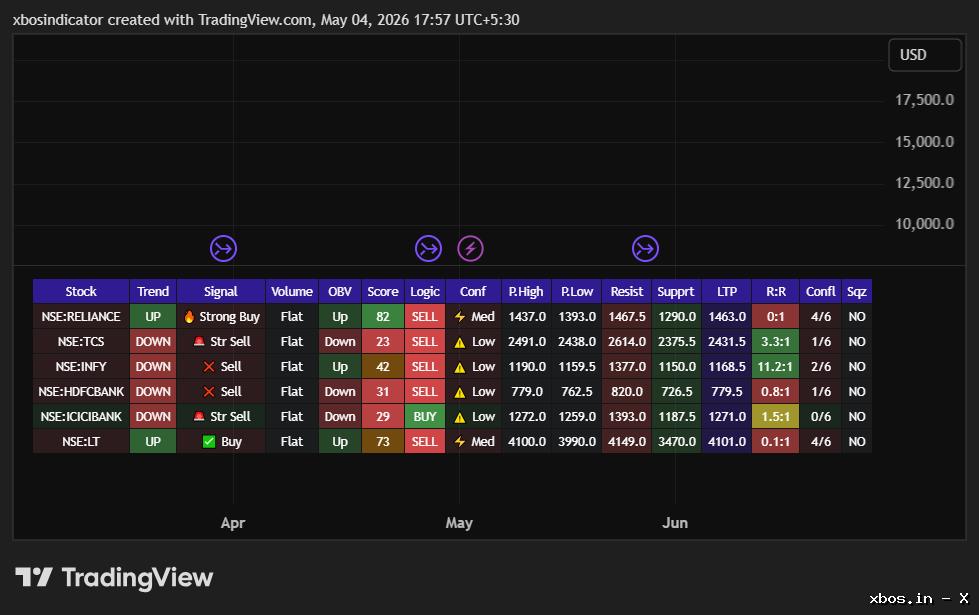Click the fire icon beside Strong Buy
979x615 pixels.
click(x=189, y=317)
